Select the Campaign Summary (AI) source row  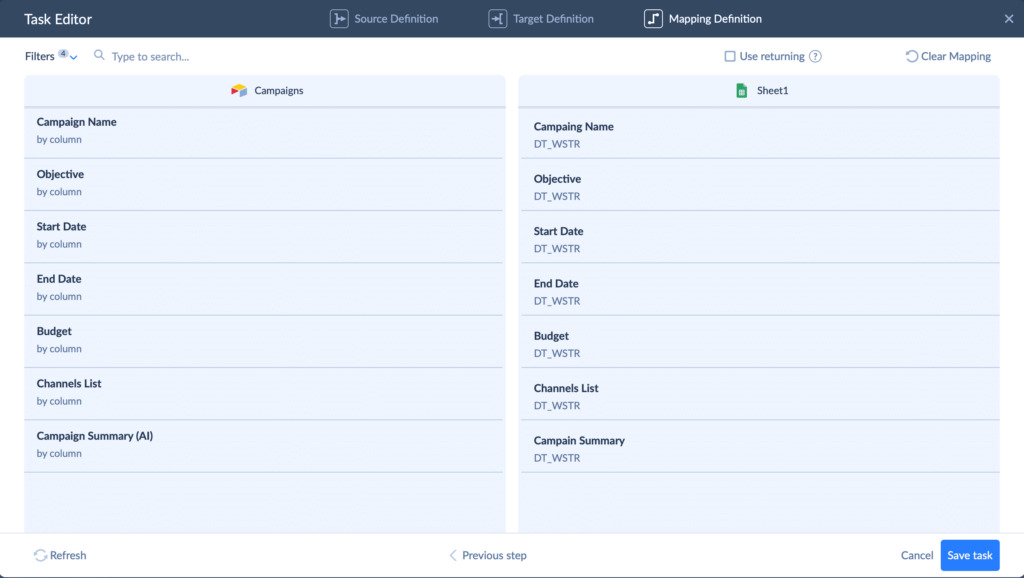(x=264, y=445)
